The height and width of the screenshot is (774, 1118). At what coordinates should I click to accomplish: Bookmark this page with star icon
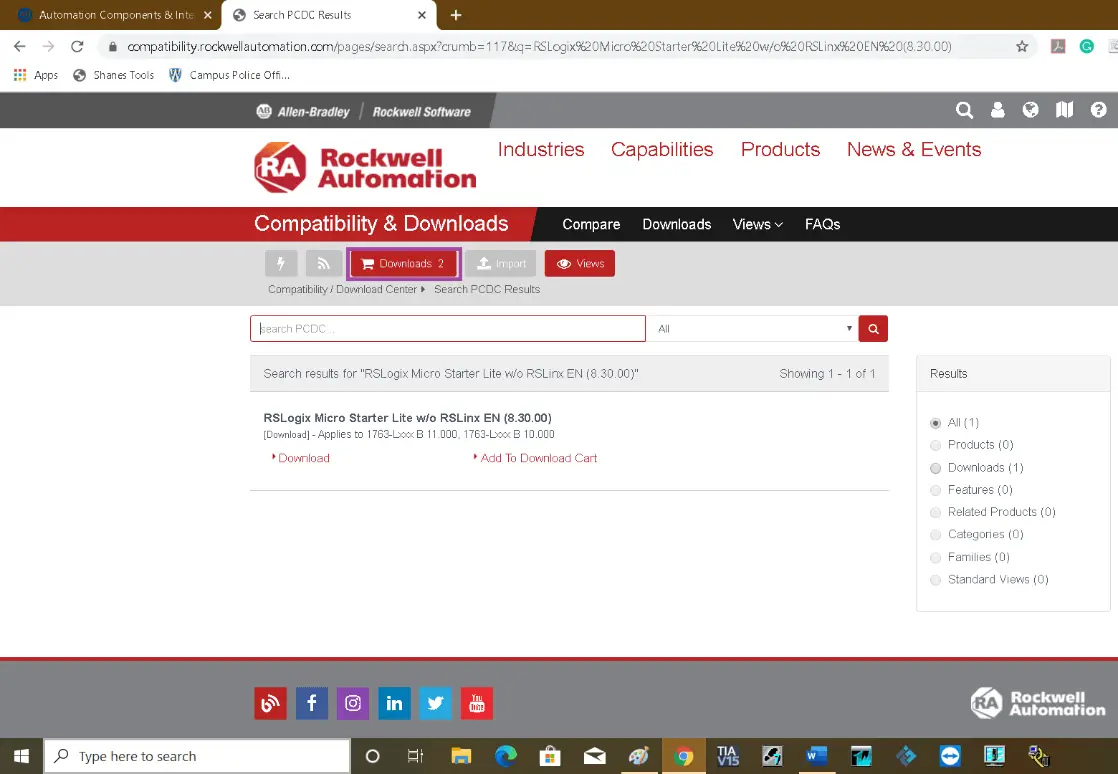1022,46
